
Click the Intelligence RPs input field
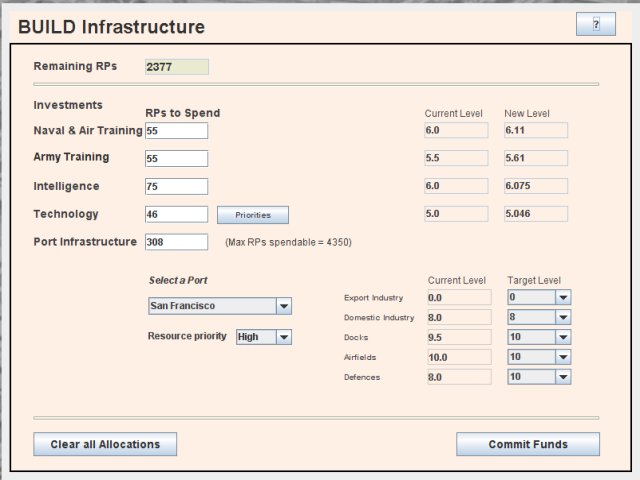(176, 186)
